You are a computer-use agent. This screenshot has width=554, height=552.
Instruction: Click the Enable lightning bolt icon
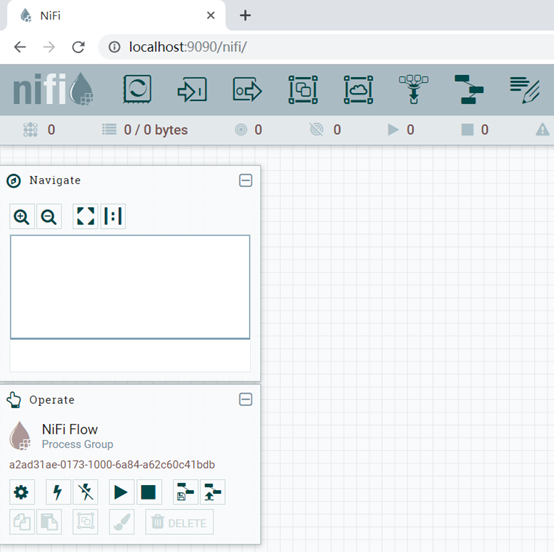58,492
